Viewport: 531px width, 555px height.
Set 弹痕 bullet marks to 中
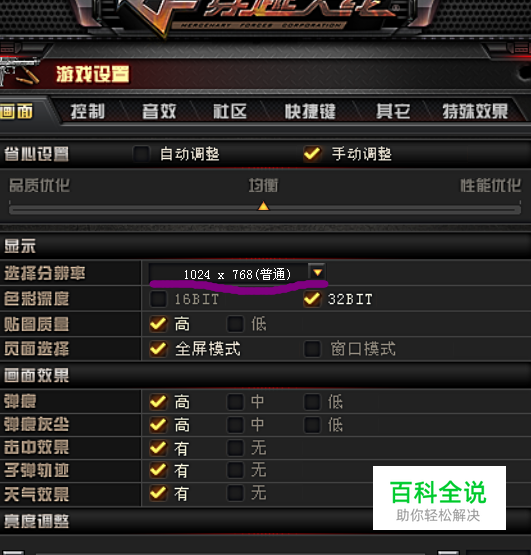click(235, 402)
